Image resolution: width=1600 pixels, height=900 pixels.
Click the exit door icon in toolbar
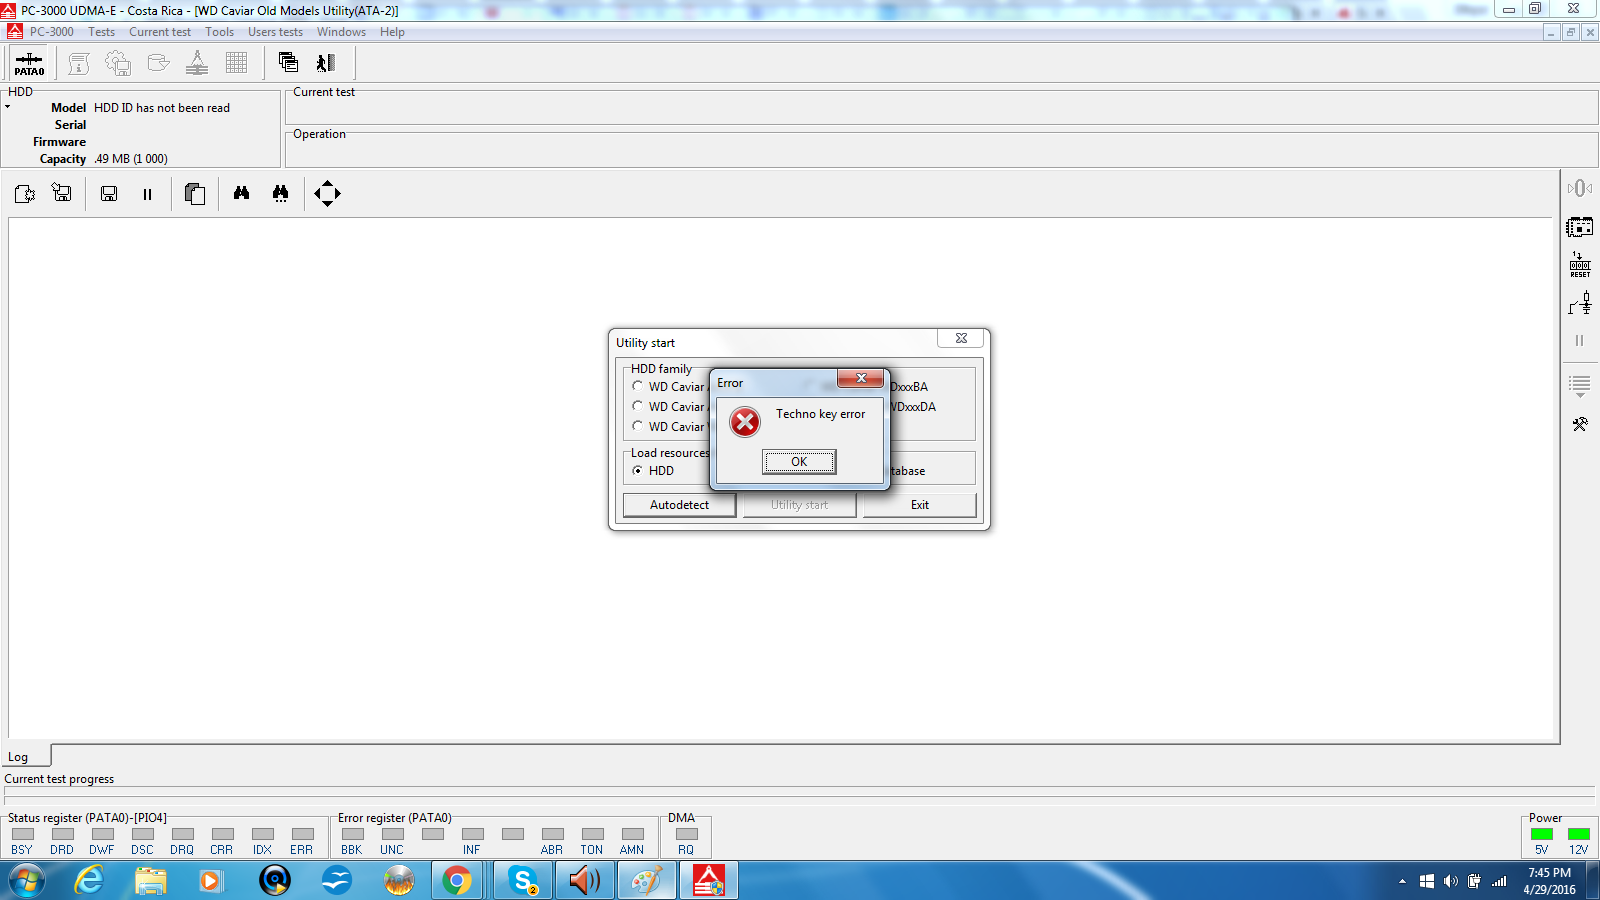326,63
